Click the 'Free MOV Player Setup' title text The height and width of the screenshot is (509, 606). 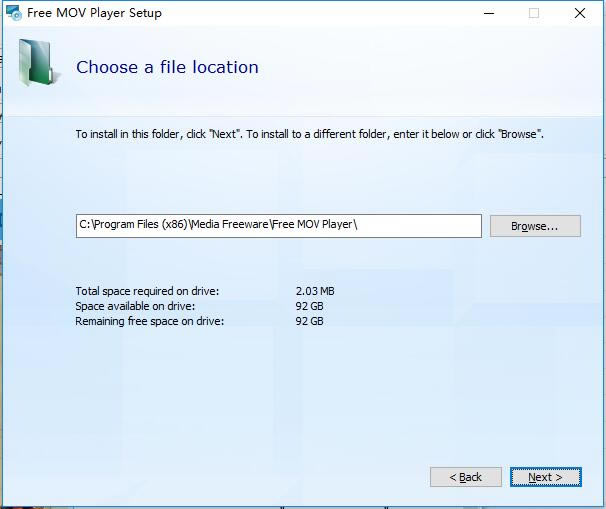pyautogui.click(x=94, y=13)
